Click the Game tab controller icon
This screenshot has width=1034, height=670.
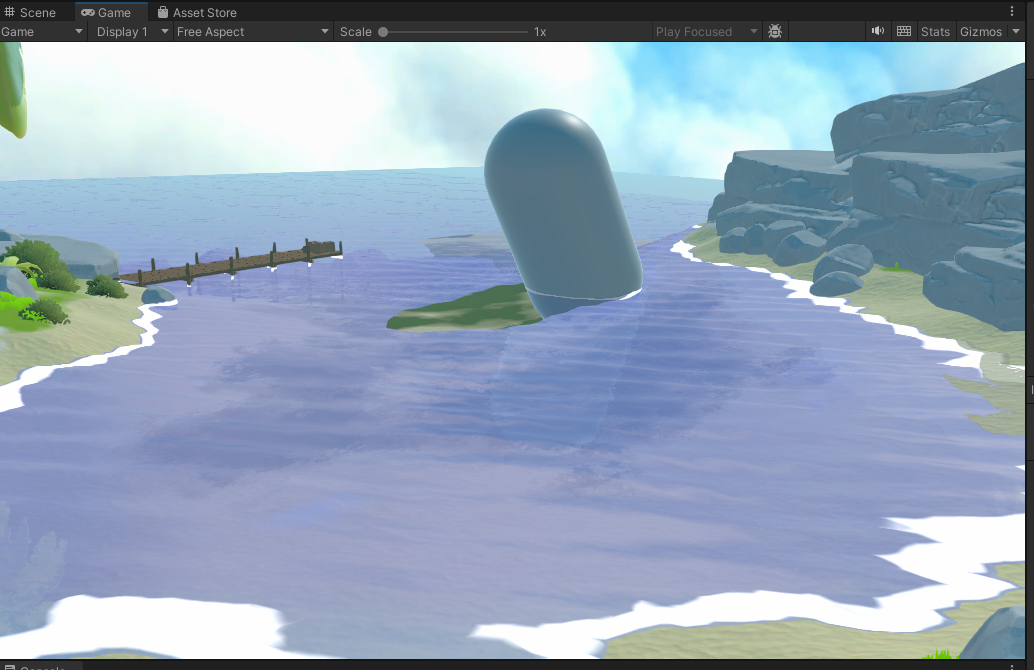88,12
